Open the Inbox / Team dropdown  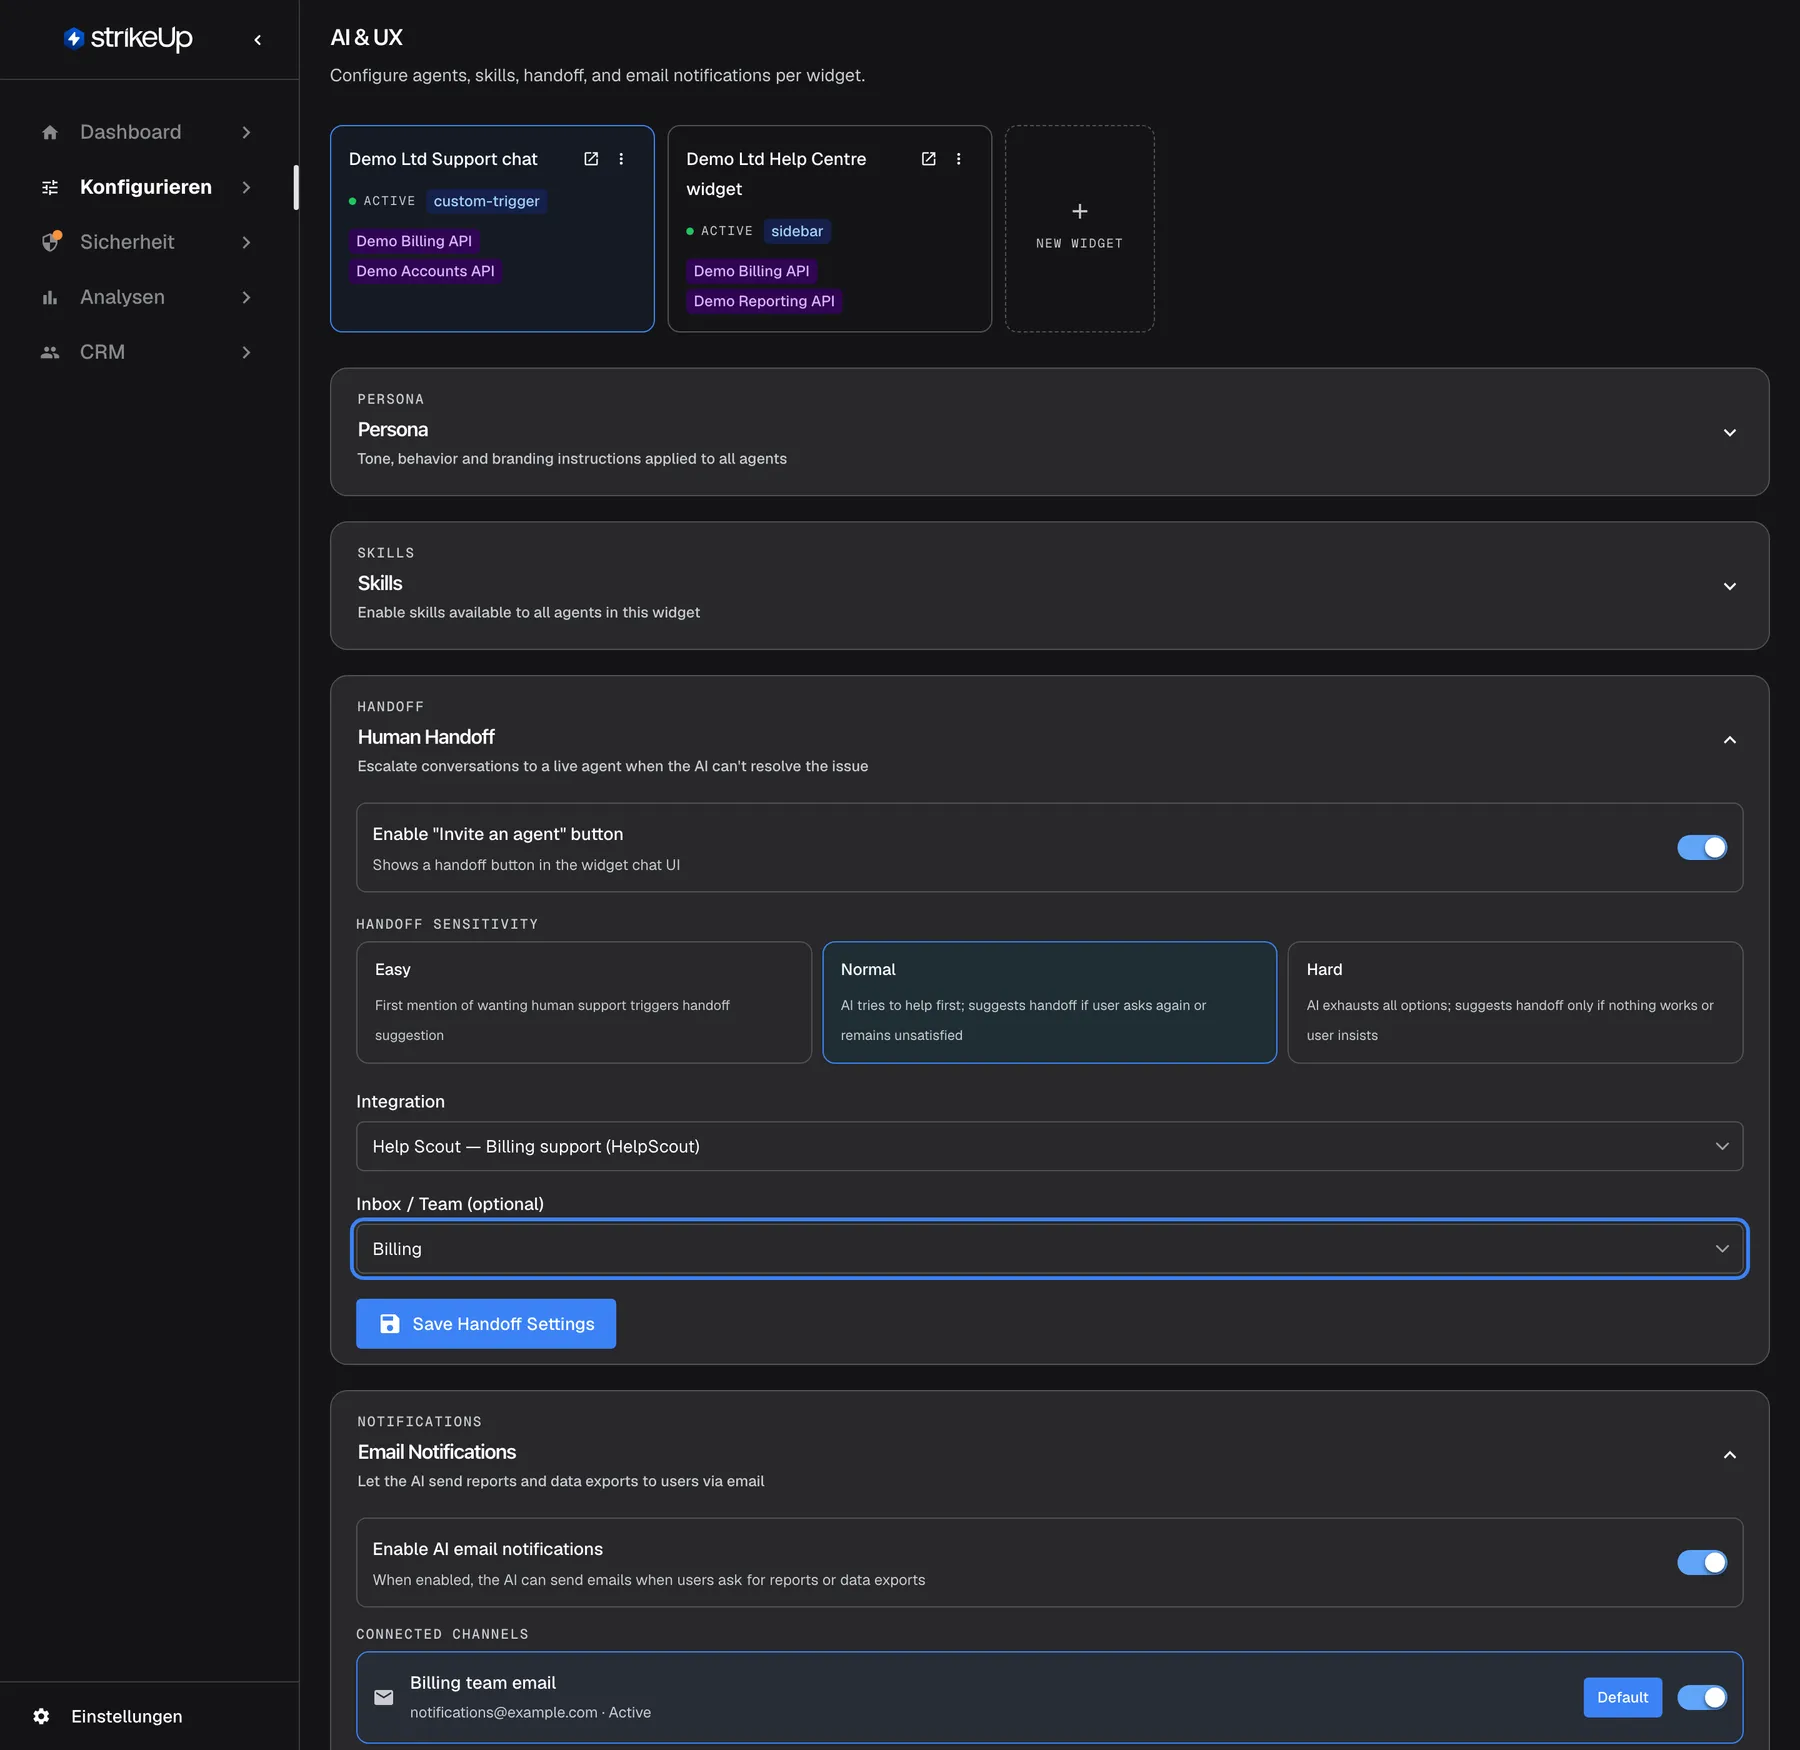[x=1049, y=1249]
